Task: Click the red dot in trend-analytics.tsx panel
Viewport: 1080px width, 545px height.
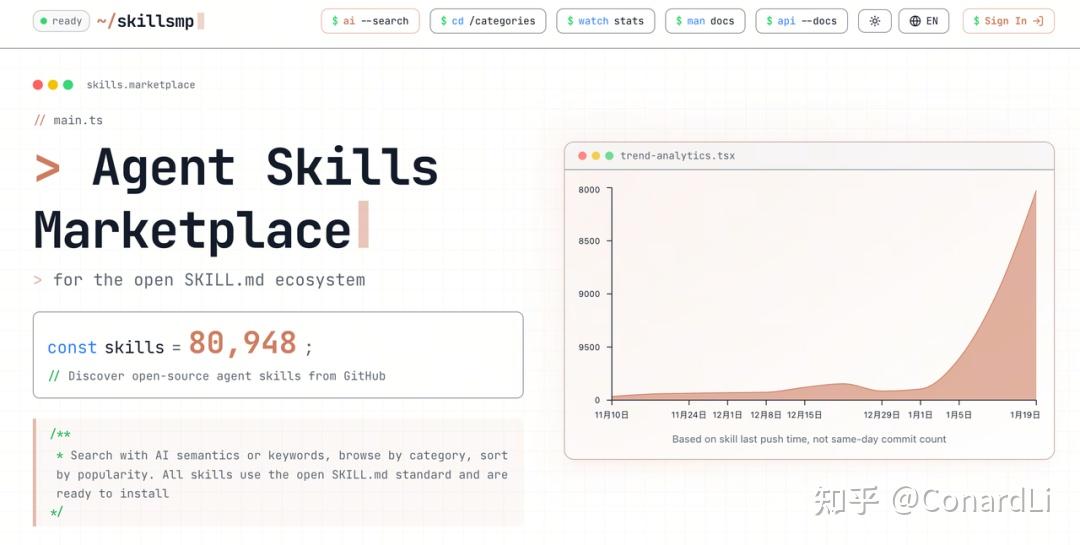Action: click(x=582, y=156)
